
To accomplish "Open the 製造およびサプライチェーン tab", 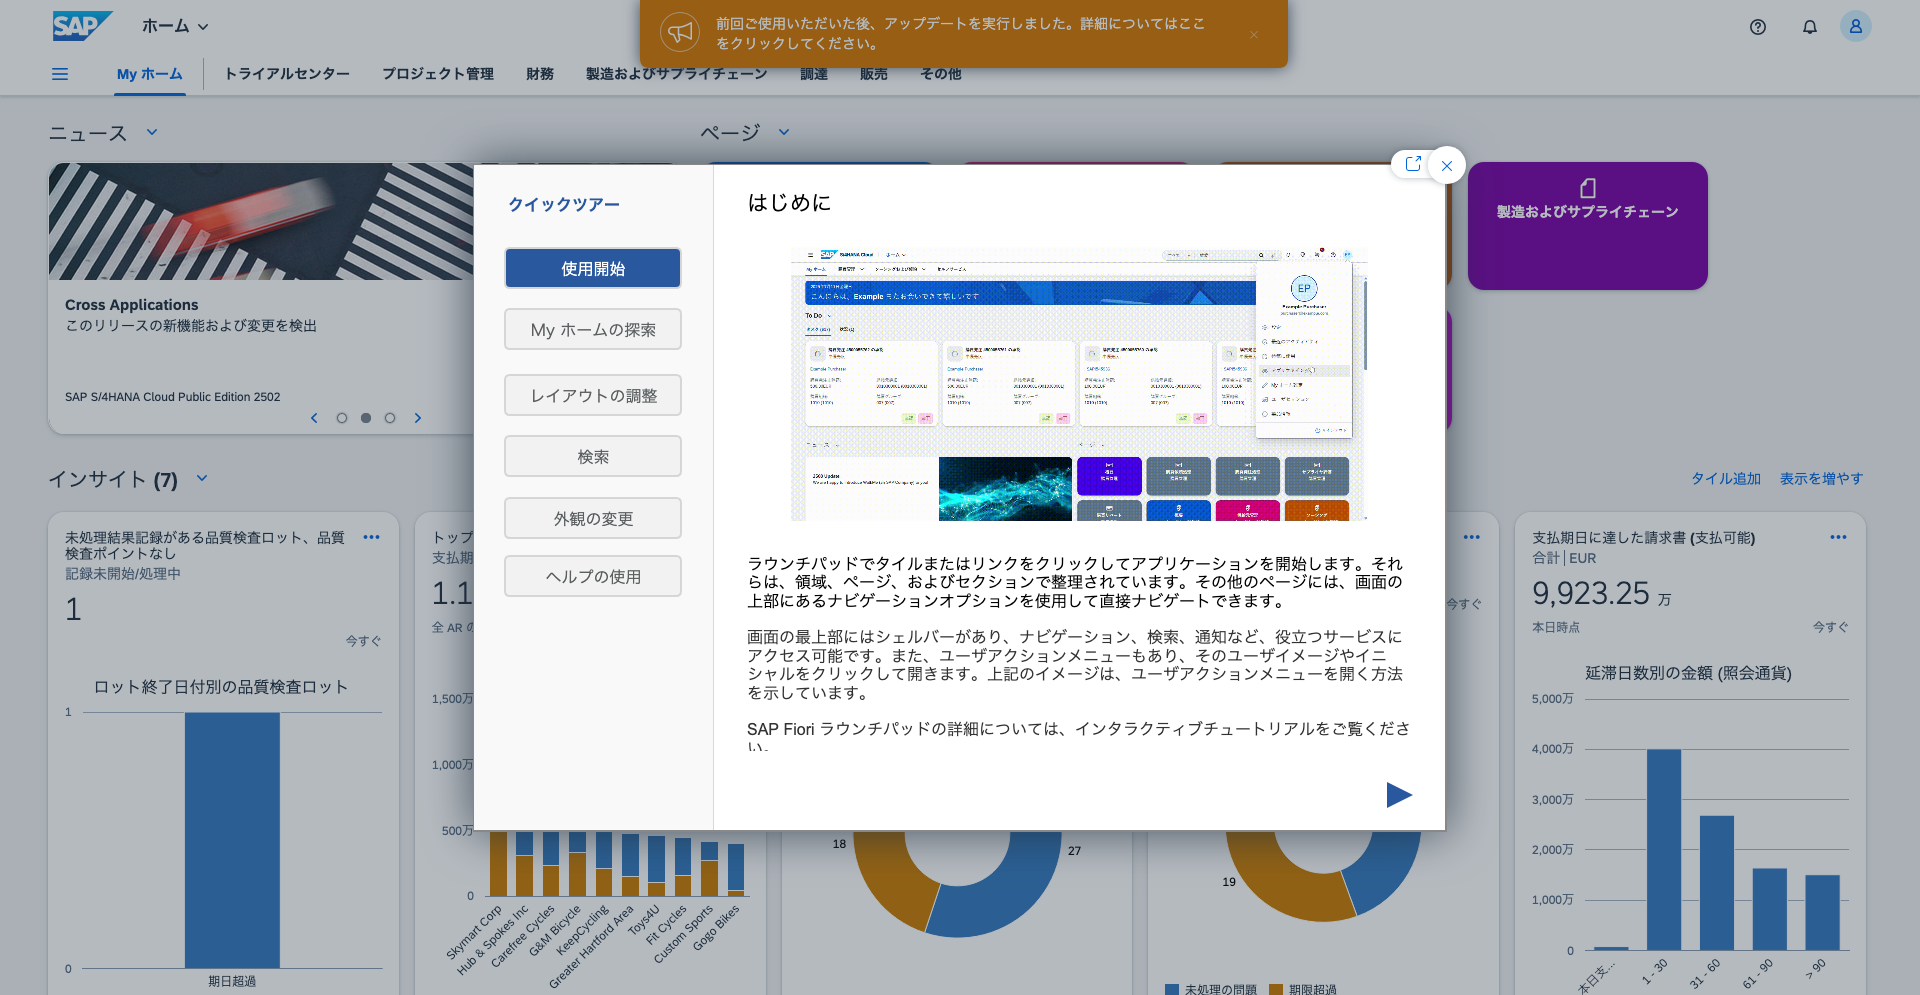I will 677,74.
